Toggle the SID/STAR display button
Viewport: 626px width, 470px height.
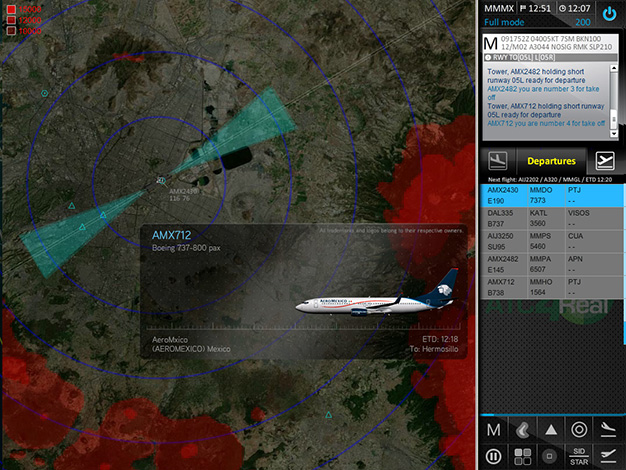coord(579,456)
